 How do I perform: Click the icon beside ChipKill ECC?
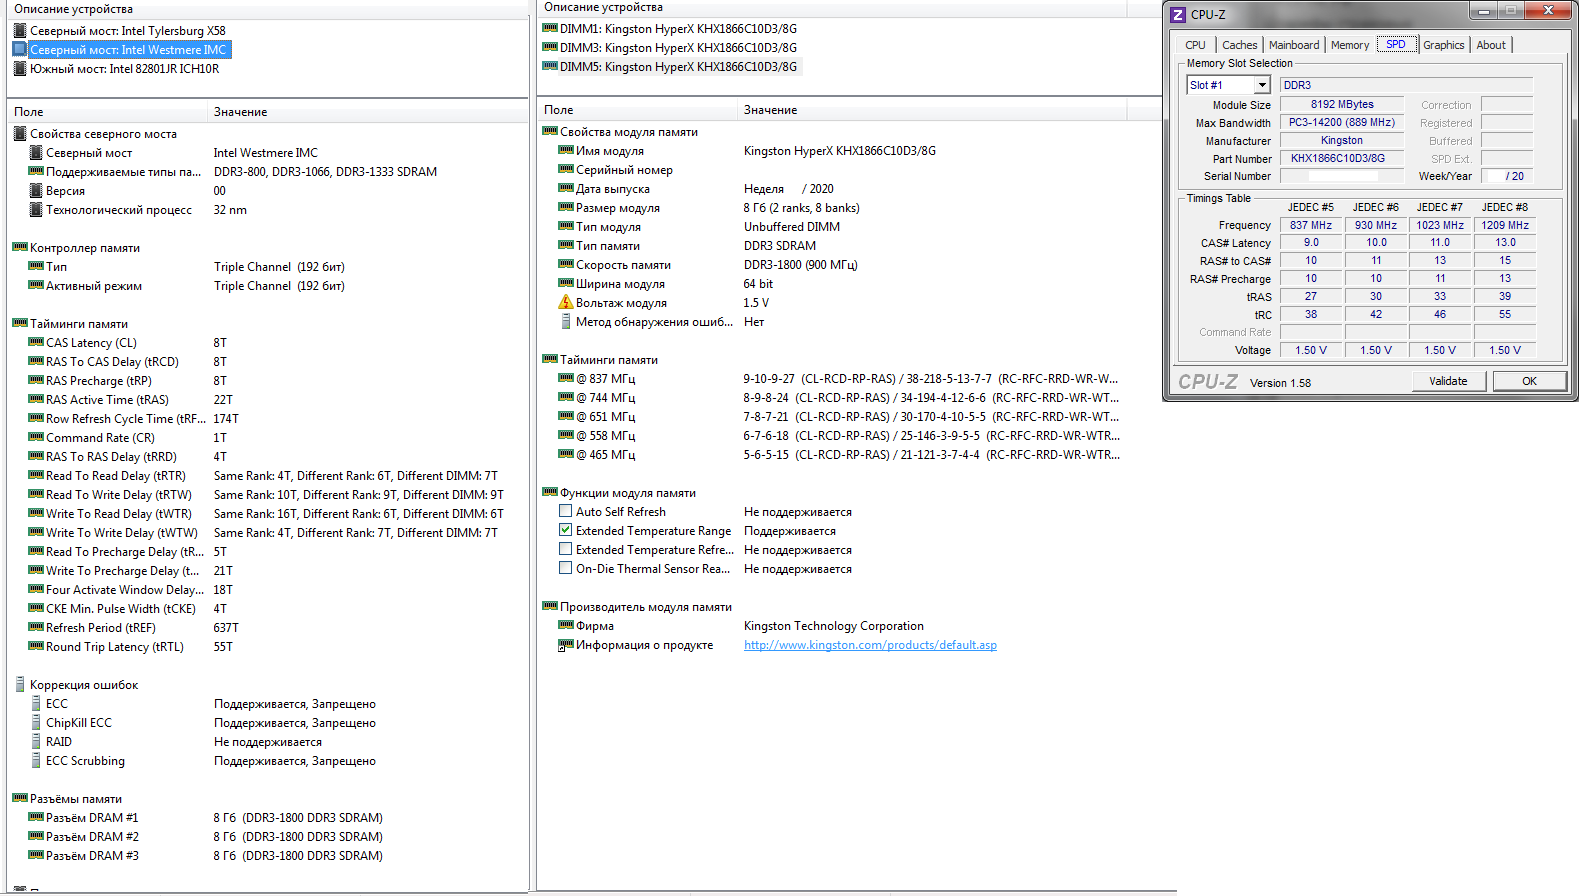[x=36, y=723]
